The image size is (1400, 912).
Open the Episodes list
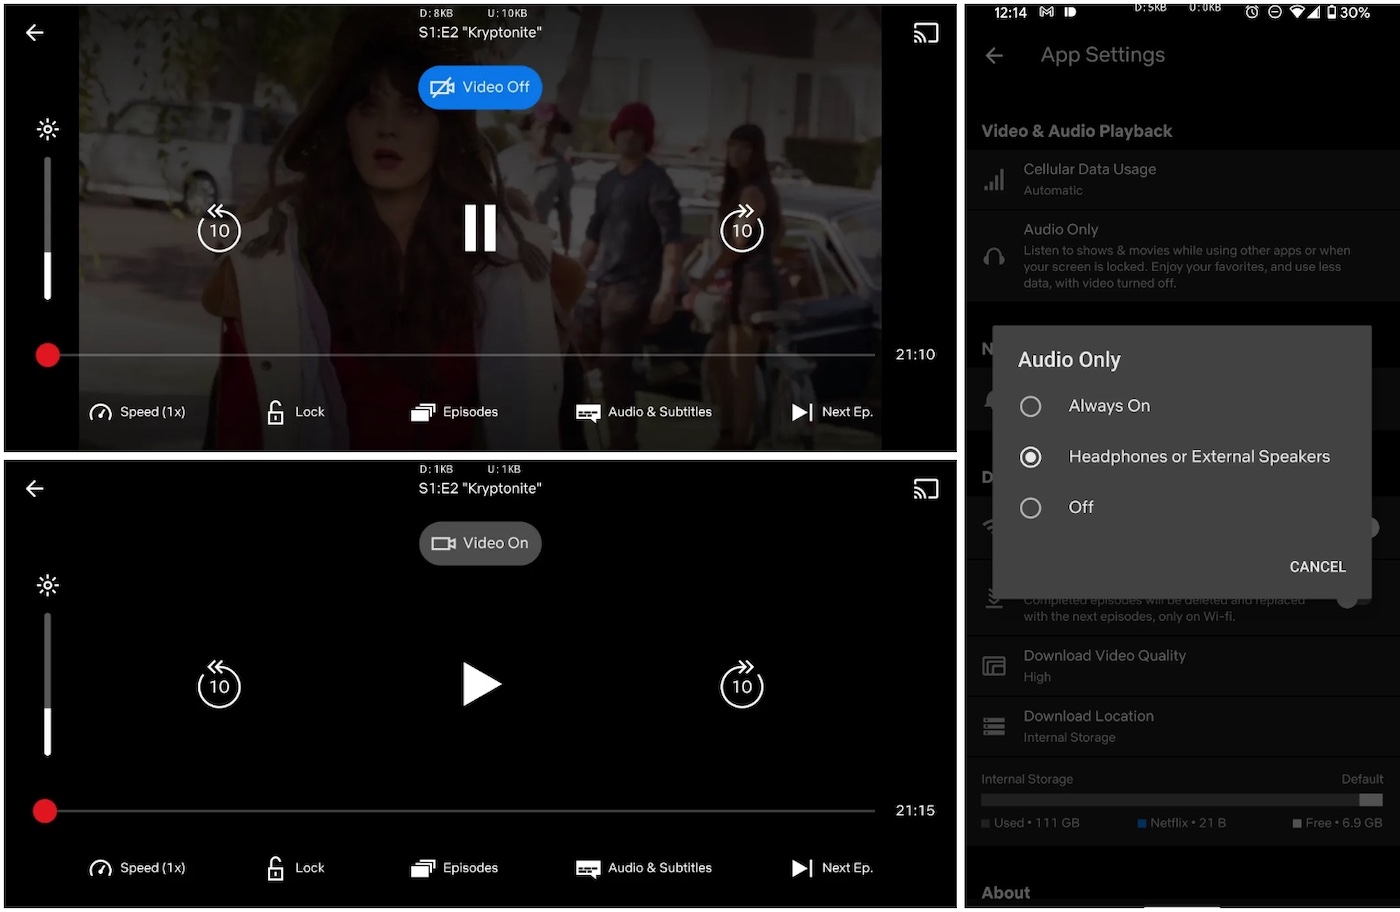coord(455,411)
